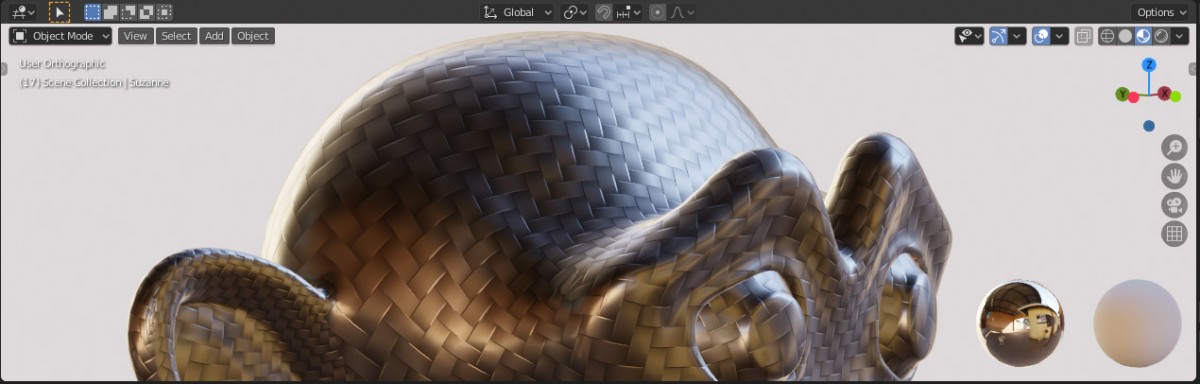This screenshot has height=384, width=1200.
Task: Open the proportional editing falloff dropdown
Action: point(683,12)
